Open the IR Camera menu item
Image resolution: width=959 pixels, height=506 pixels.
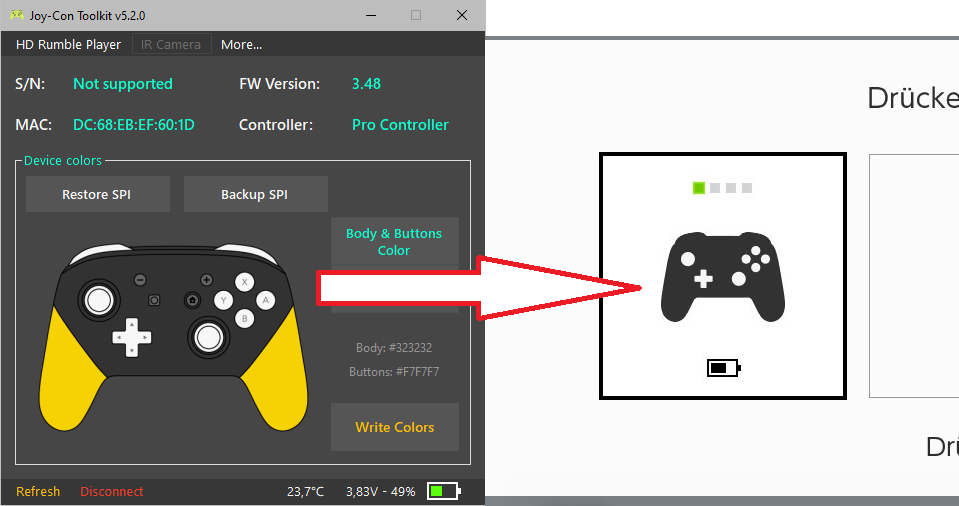point(171,44)
